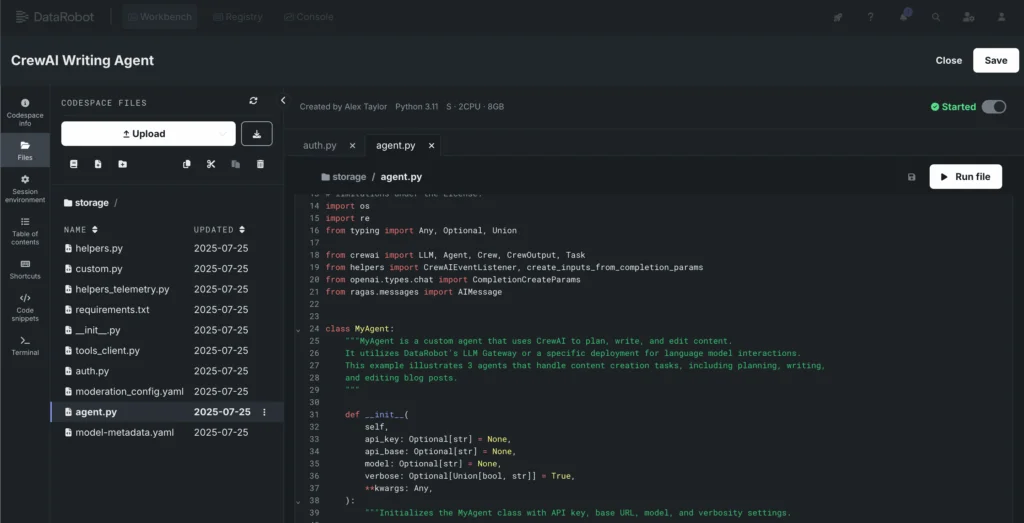Click the Save button

pyautogui.click(x=995, y=60)
